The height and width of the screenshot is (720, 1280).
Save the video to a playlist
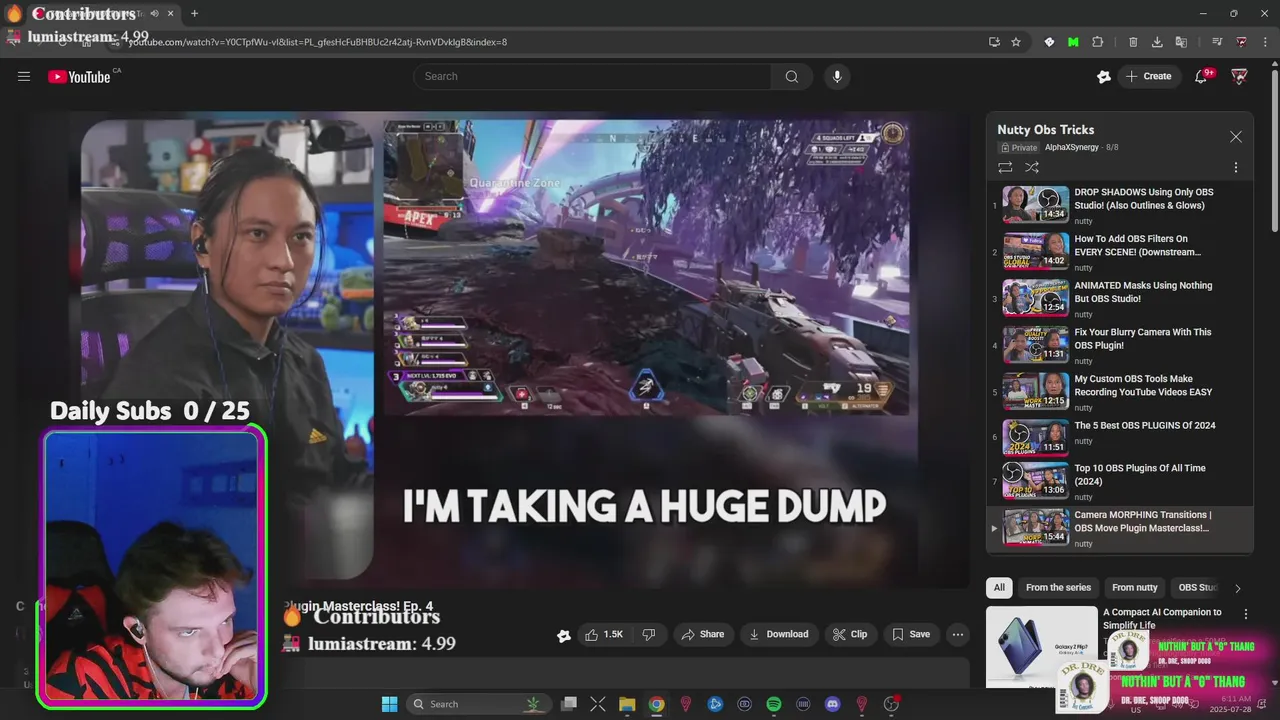point(911,634)
